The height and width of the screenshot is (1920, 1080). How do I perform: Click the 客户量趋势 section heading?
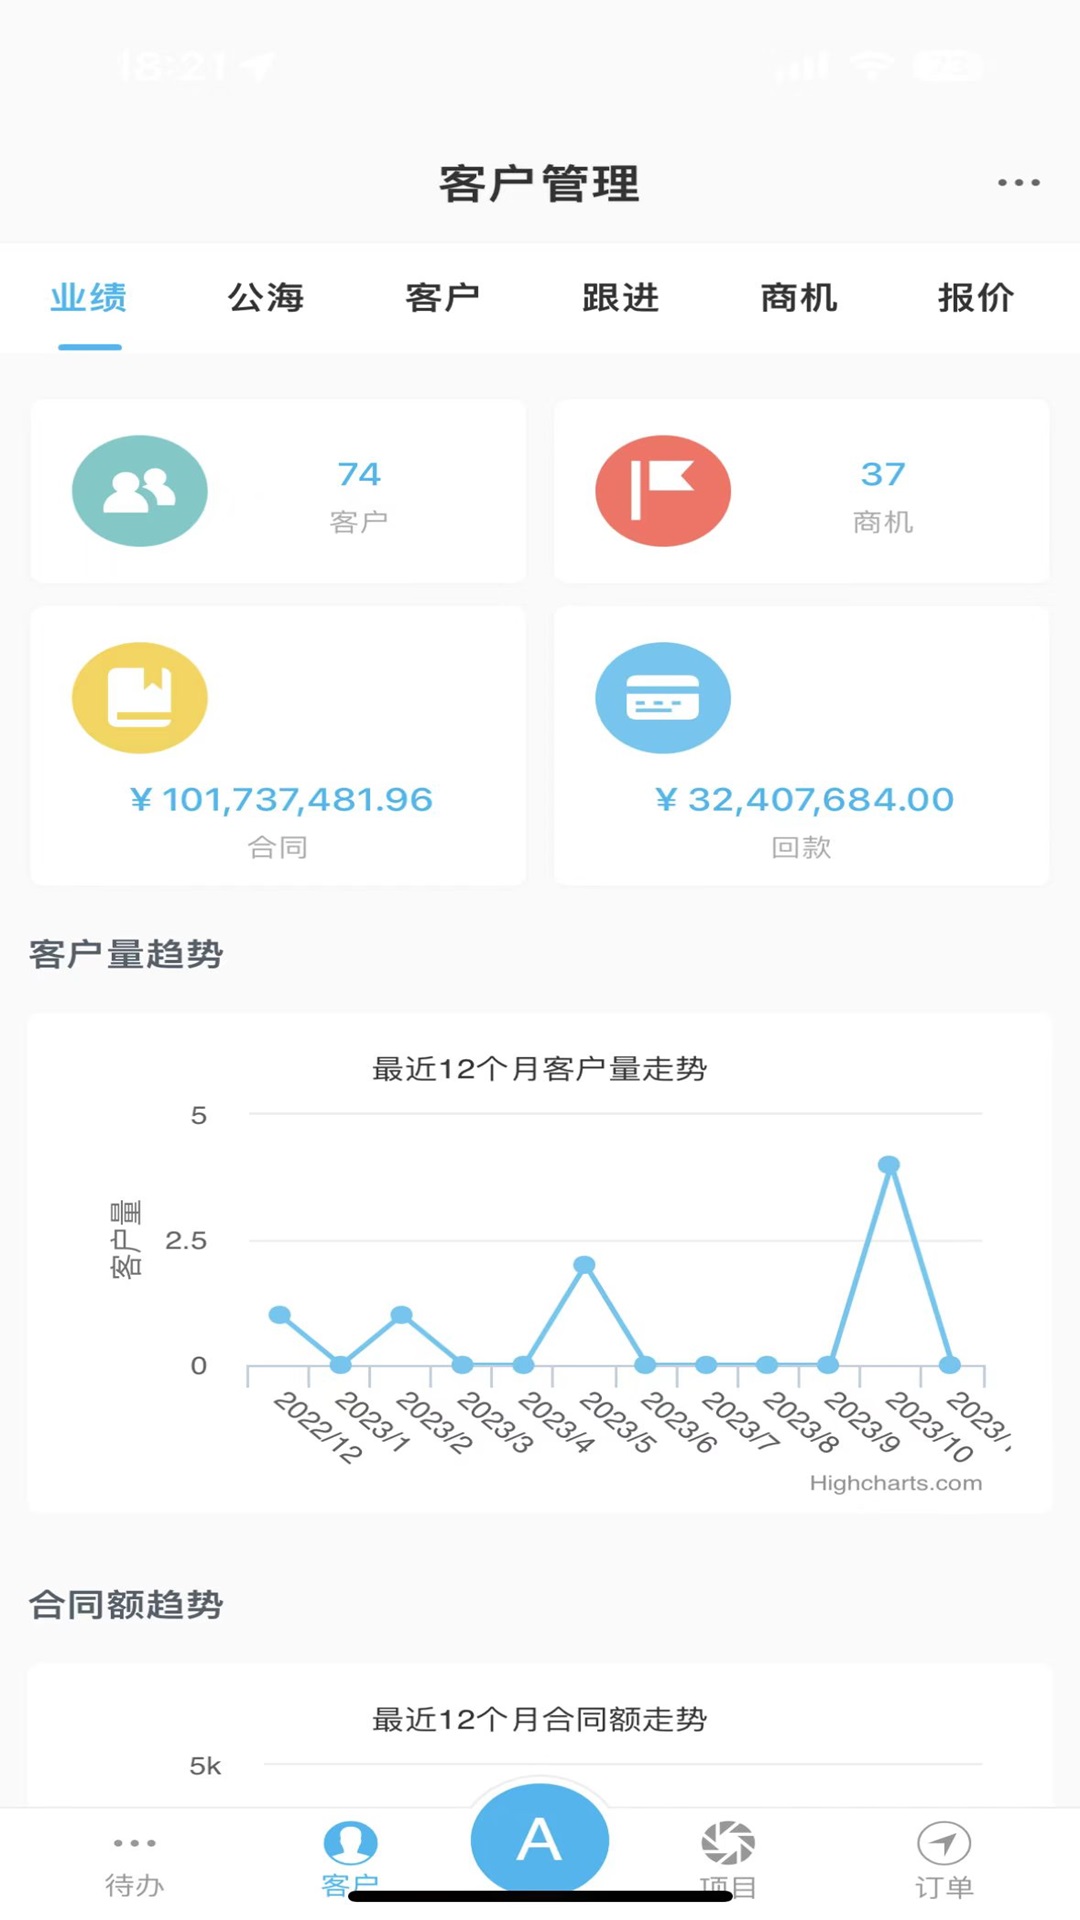[x=126, y=955]
